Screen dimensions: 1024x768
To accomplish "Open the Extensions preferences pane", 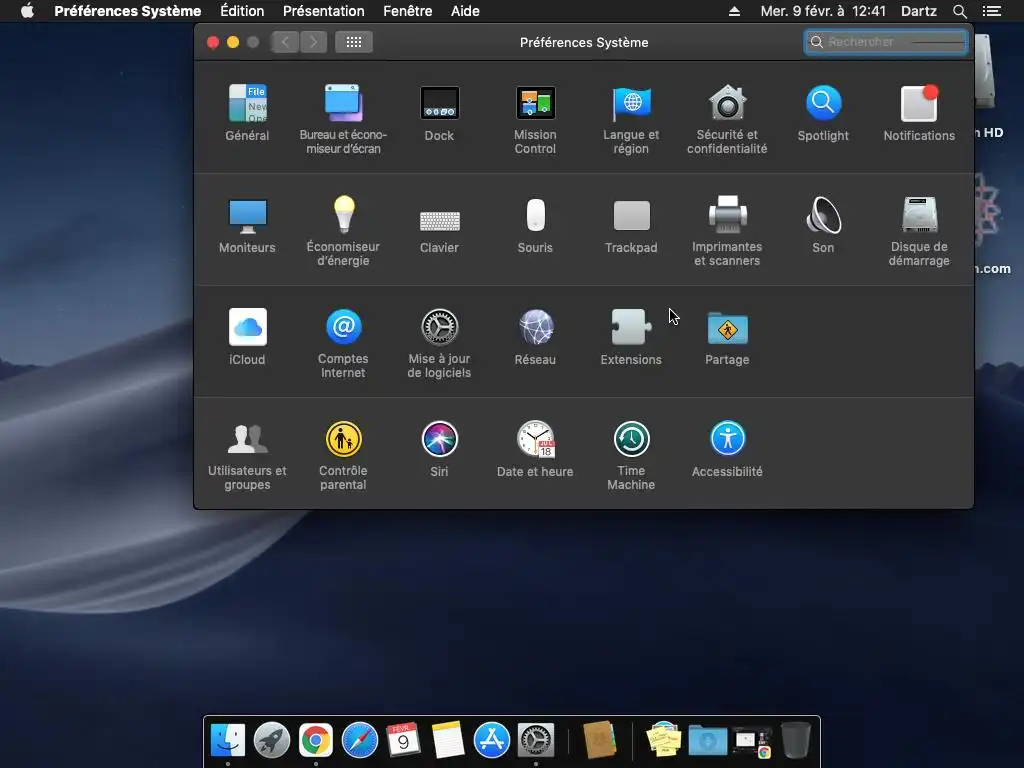I will click(631, 336).
